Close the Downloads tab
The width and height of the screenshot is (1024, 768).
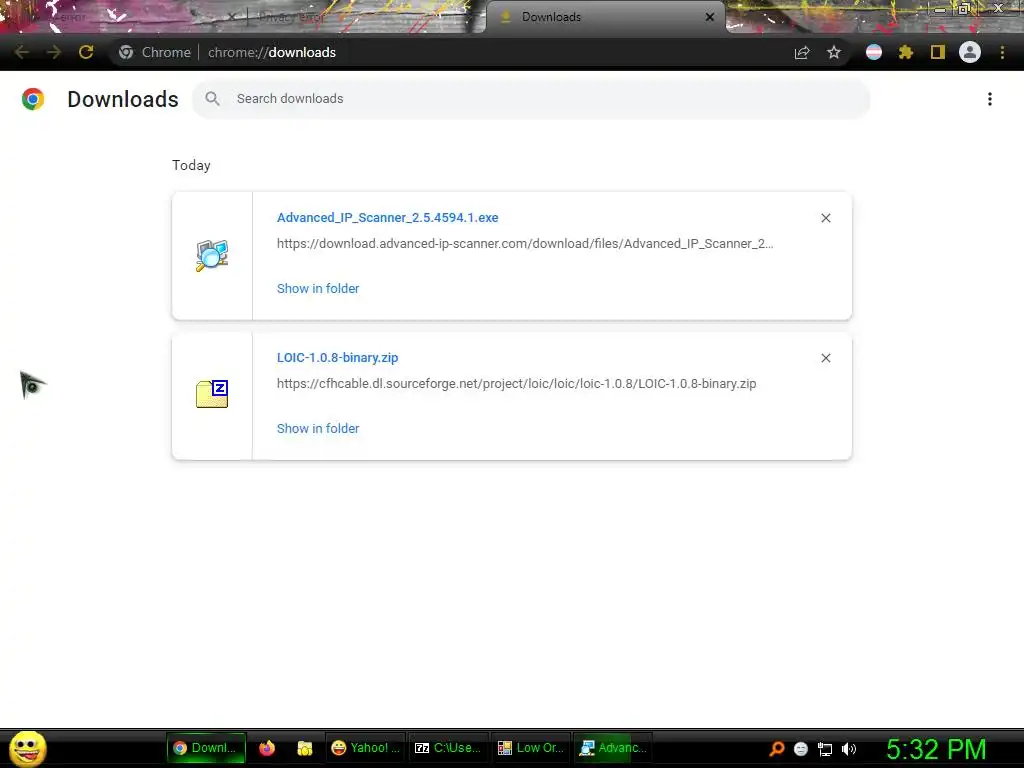(x=710, y=17)
